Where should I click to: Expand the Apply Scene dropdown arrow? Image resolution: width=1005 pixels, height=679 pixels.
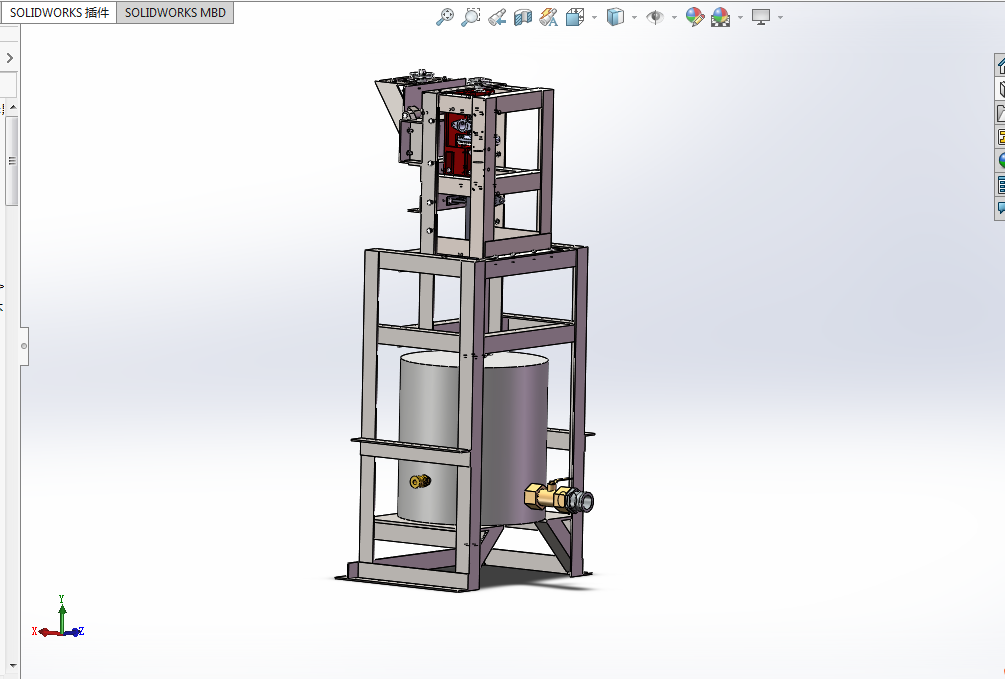(740, 17)
